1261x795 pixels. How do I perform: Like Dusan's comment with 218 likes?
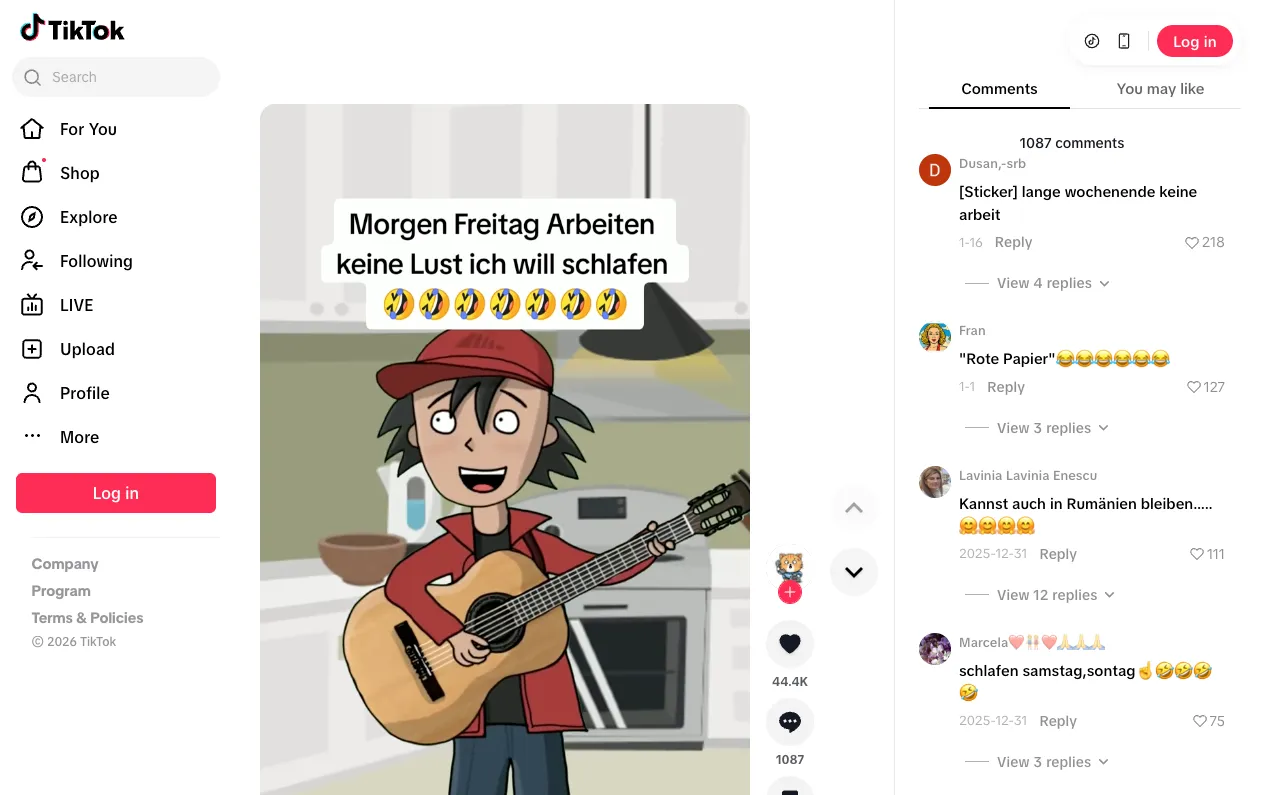click(x=1192, y=242)
